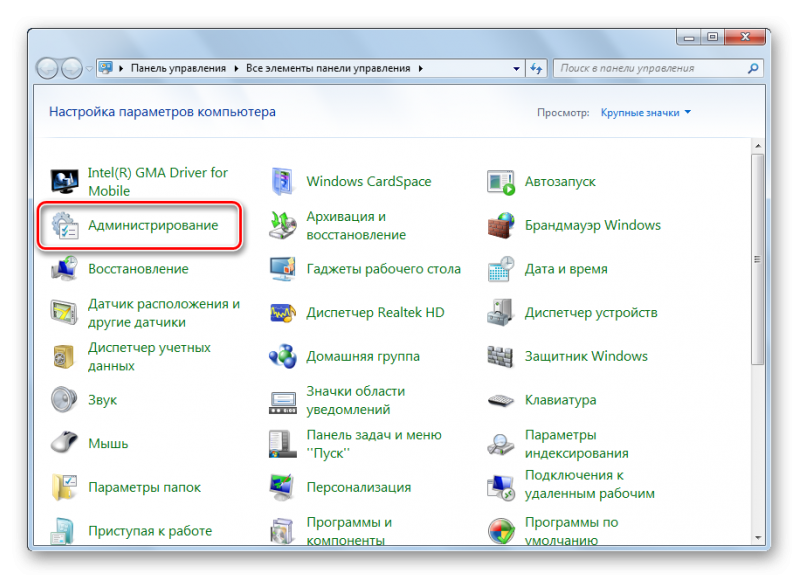Open Подключения к удаленным рабочим icon

coord(501,487)
